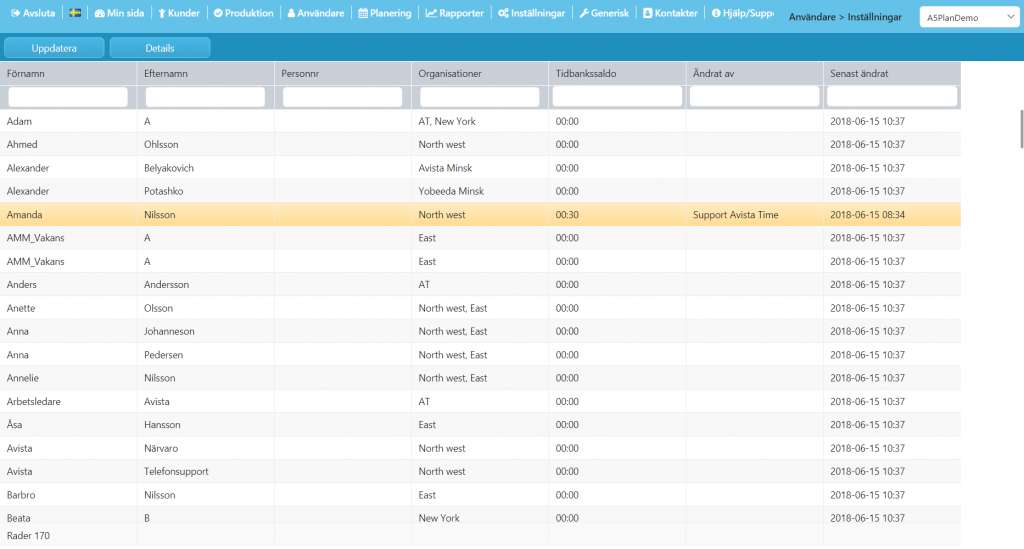Focus the Organisationer filter field

pos(479,97)
